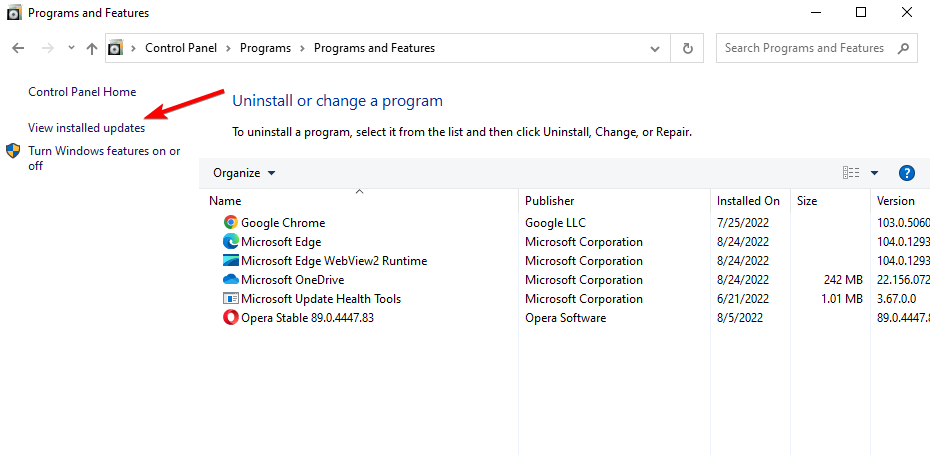Click Programs and Features breadcrumb

tap(374, 48)
